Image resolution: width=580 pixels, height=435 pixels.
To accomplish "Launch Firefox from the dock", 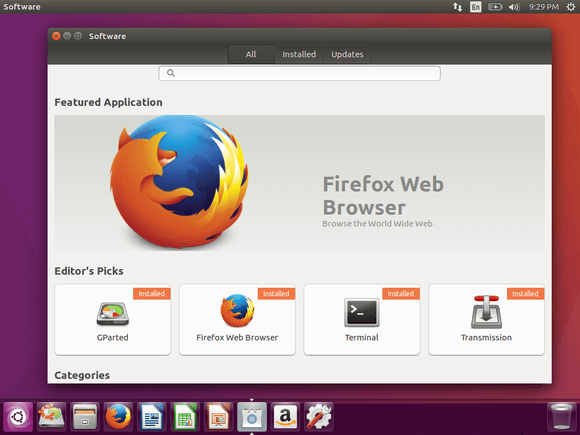I will [118, 417].
